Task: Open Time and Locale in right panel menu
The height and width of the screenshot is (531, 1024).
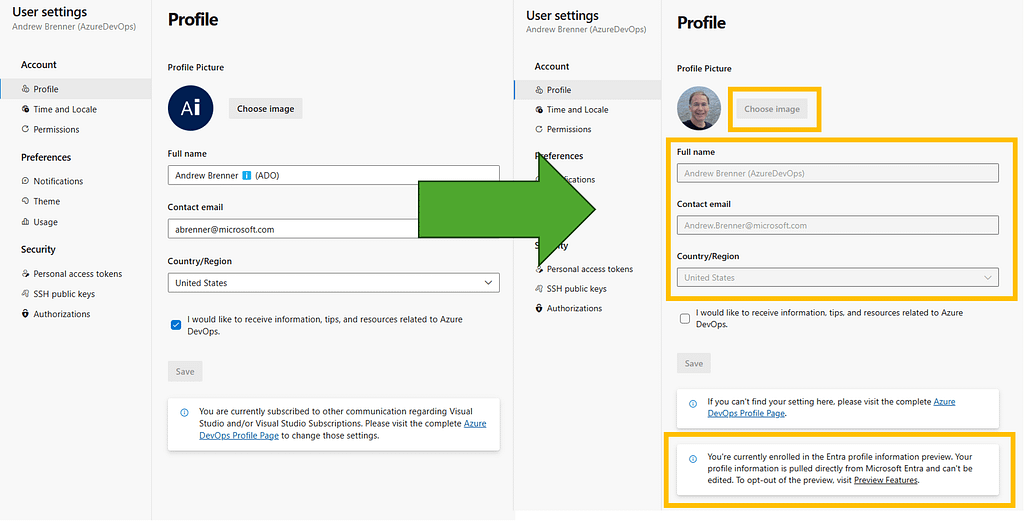Action: pos(577,110)
